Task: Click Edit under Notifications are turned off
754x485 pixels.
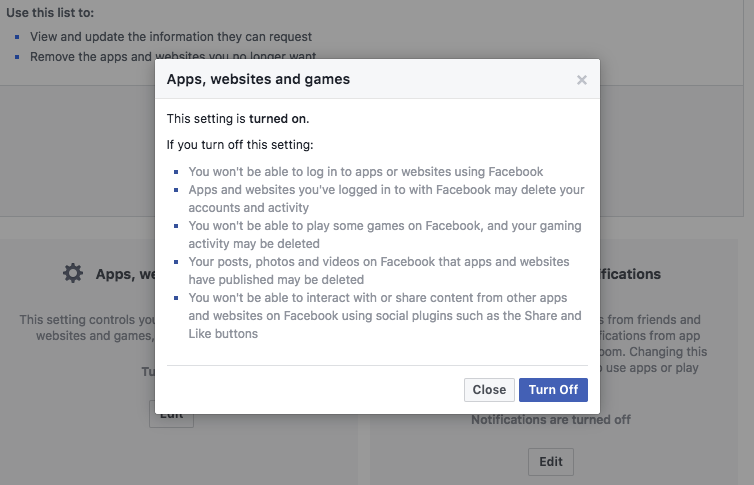Action: click(x=551, y=462)
